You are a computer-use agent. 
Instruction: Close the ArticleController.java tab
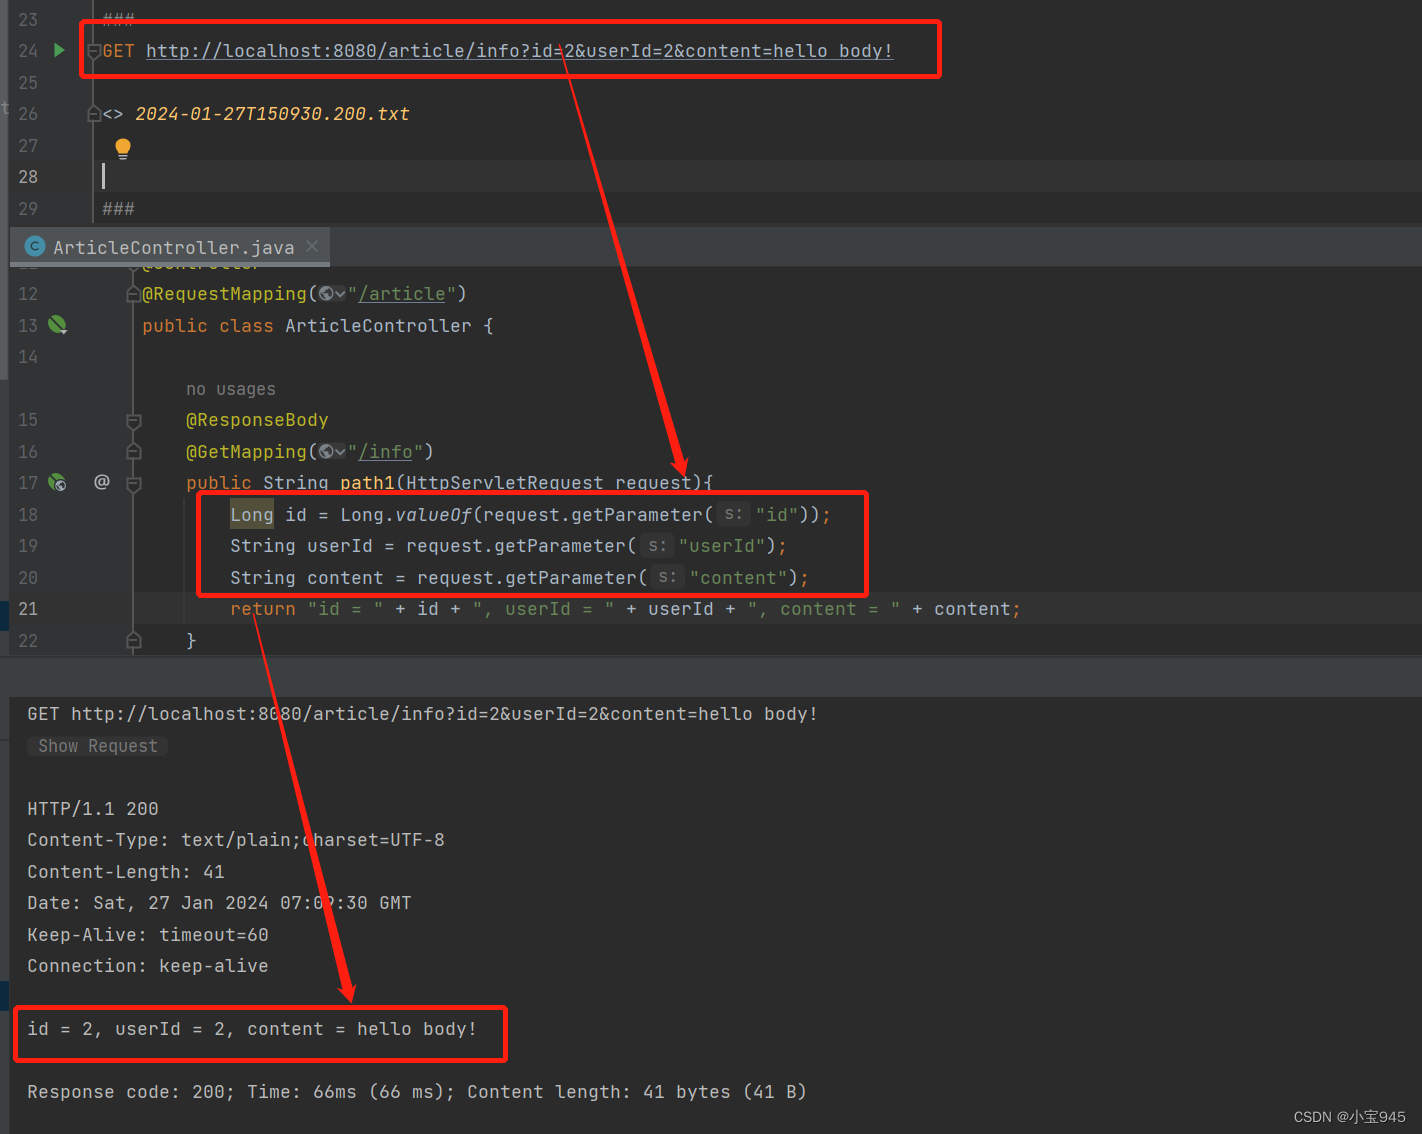[312, 246]
